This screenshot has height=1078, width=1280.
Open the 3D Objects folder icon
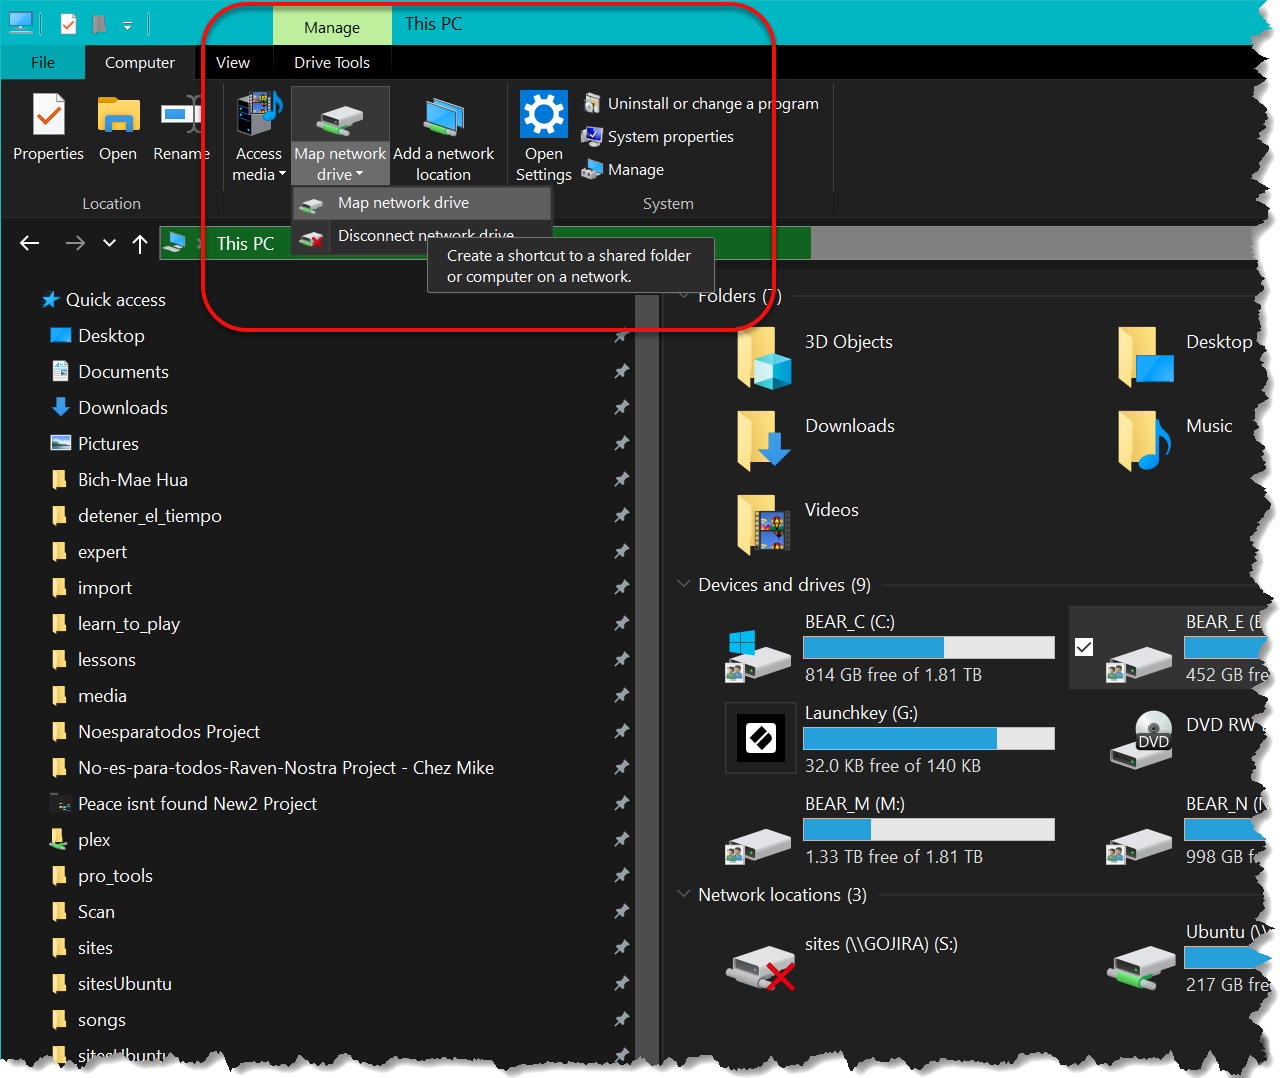click(764, 358)
